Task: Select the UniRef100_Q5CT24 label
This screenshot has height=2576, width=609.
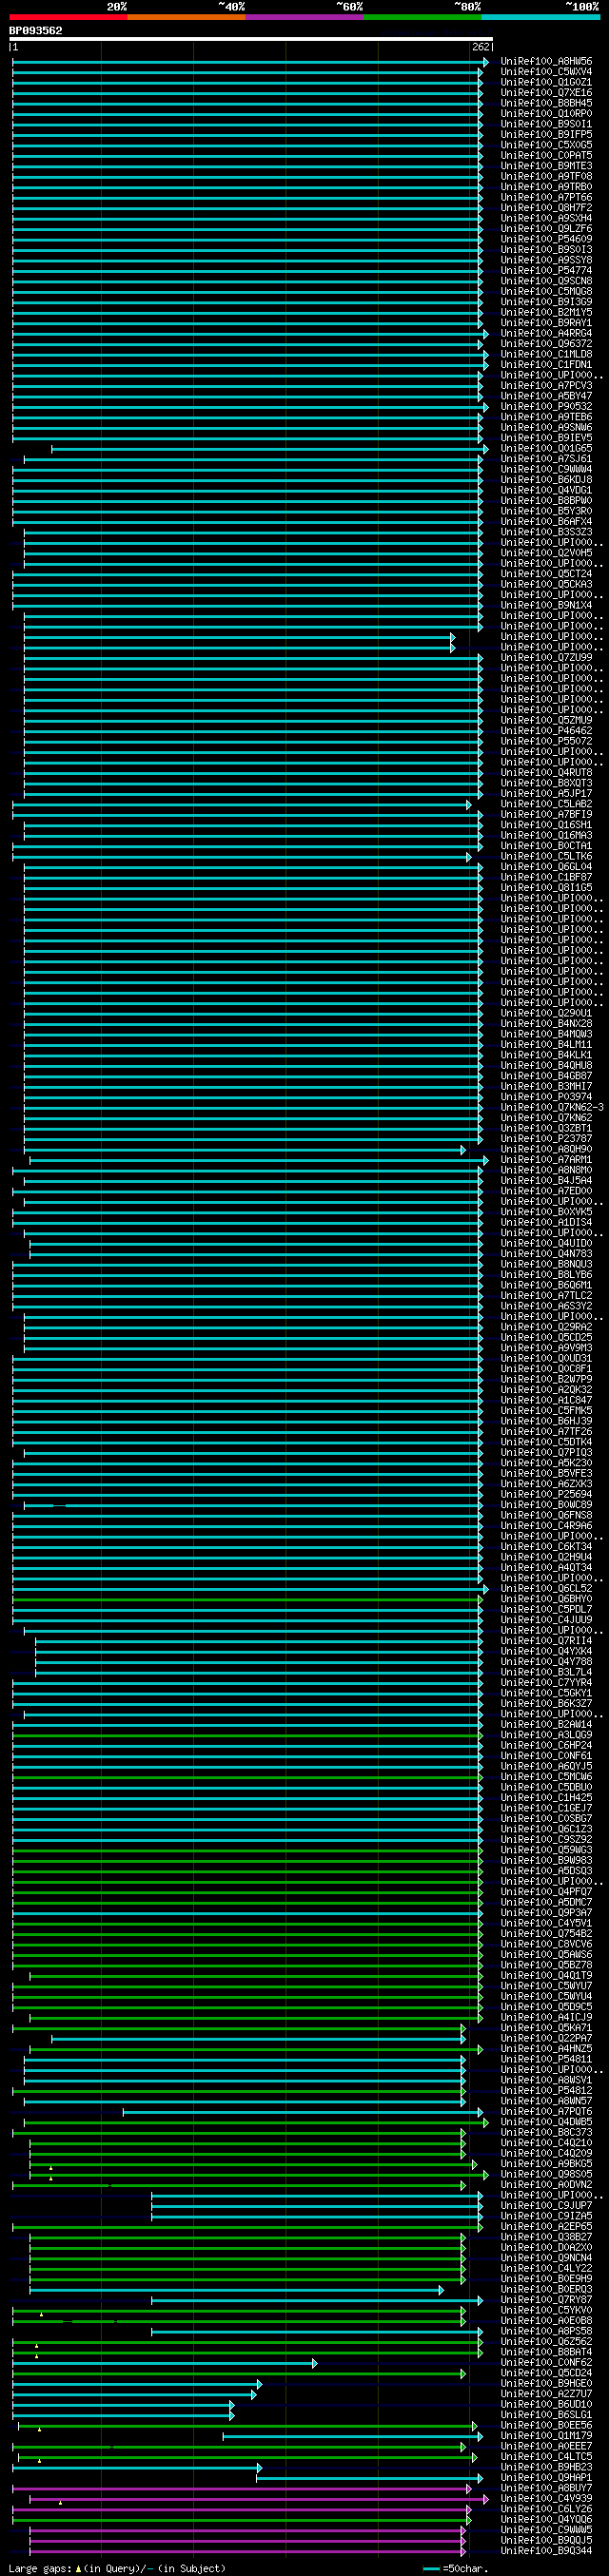Action: (x=546, y=574)
